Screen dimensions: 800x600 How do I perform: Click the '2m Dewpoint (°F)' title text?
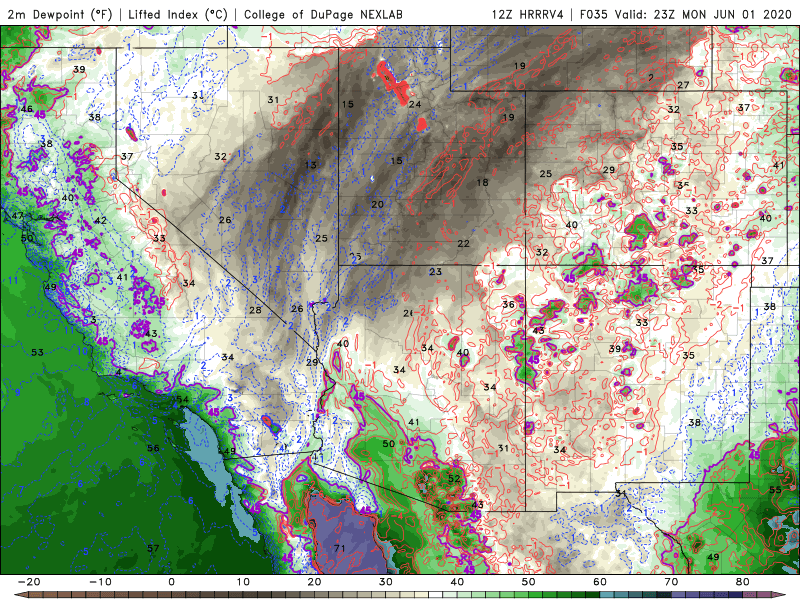59,14
